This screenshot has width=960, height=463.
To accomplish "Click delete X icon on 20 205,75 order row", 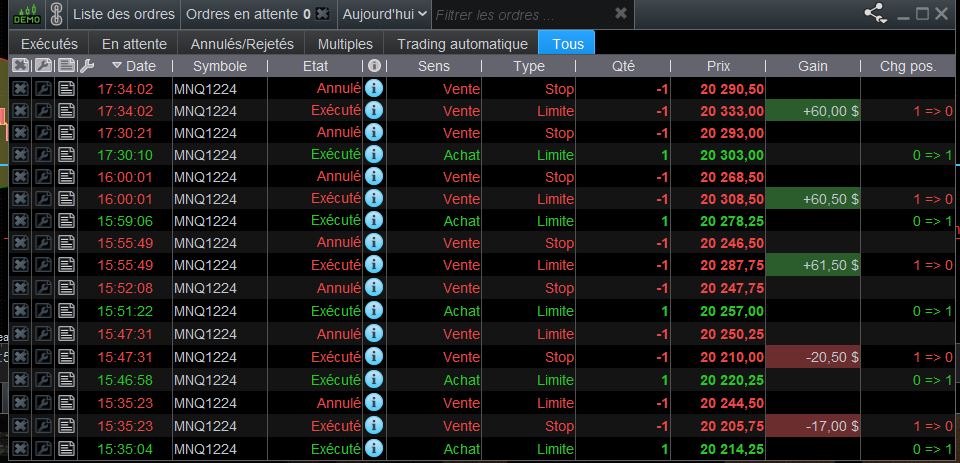I will pyautogui.click(x=20, y=426).
